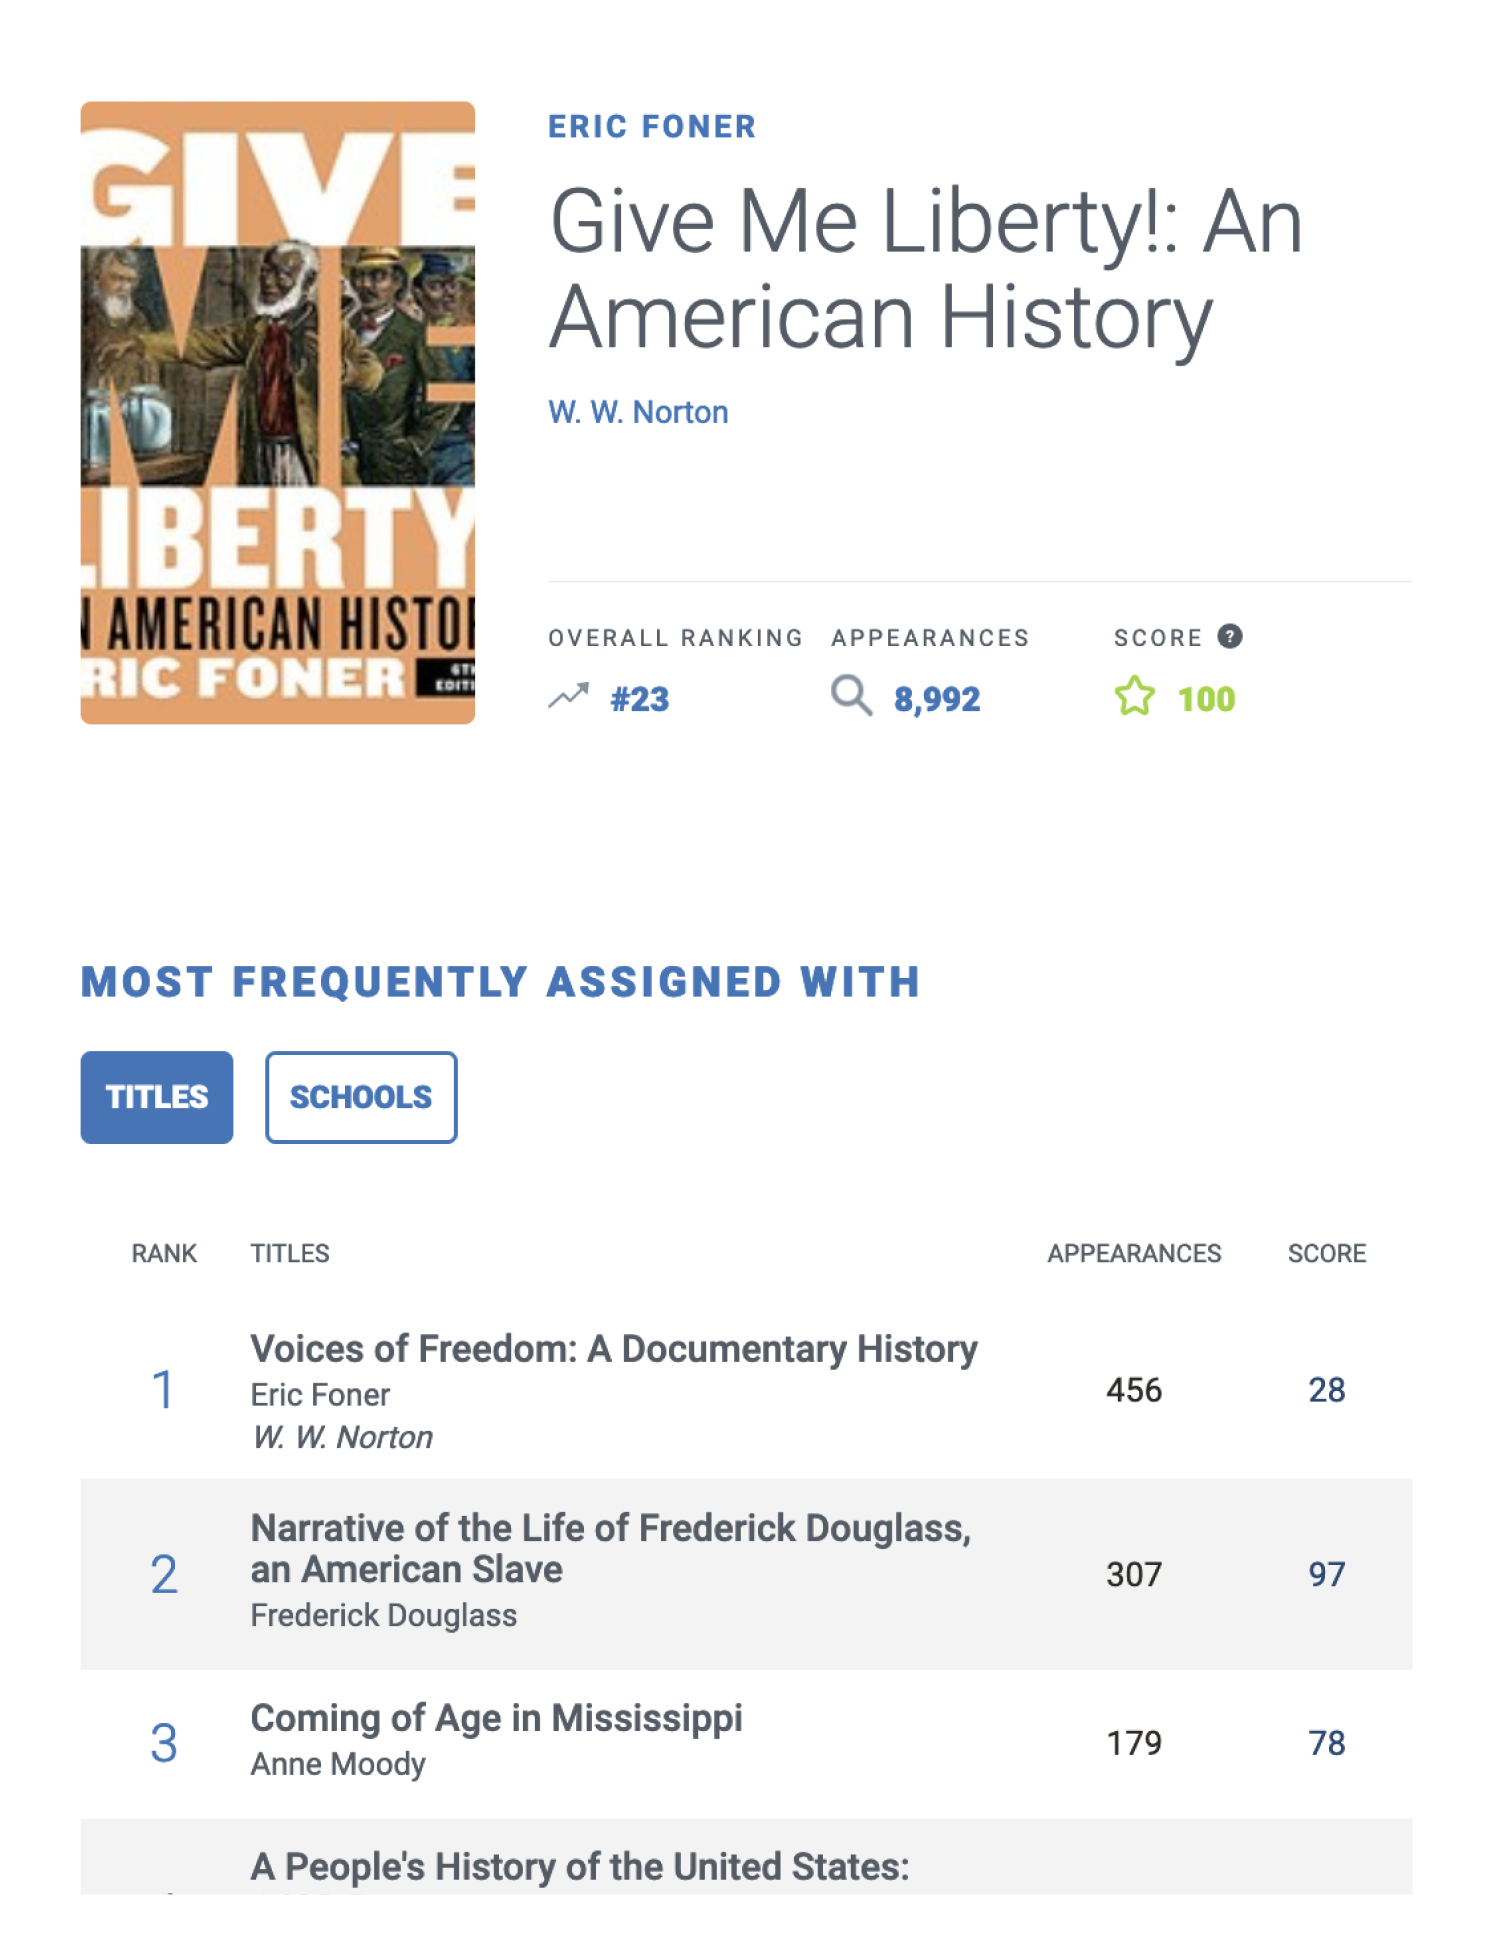Select the Titles tab
Screen dimensions: 1500x1951
point(157,1097)
